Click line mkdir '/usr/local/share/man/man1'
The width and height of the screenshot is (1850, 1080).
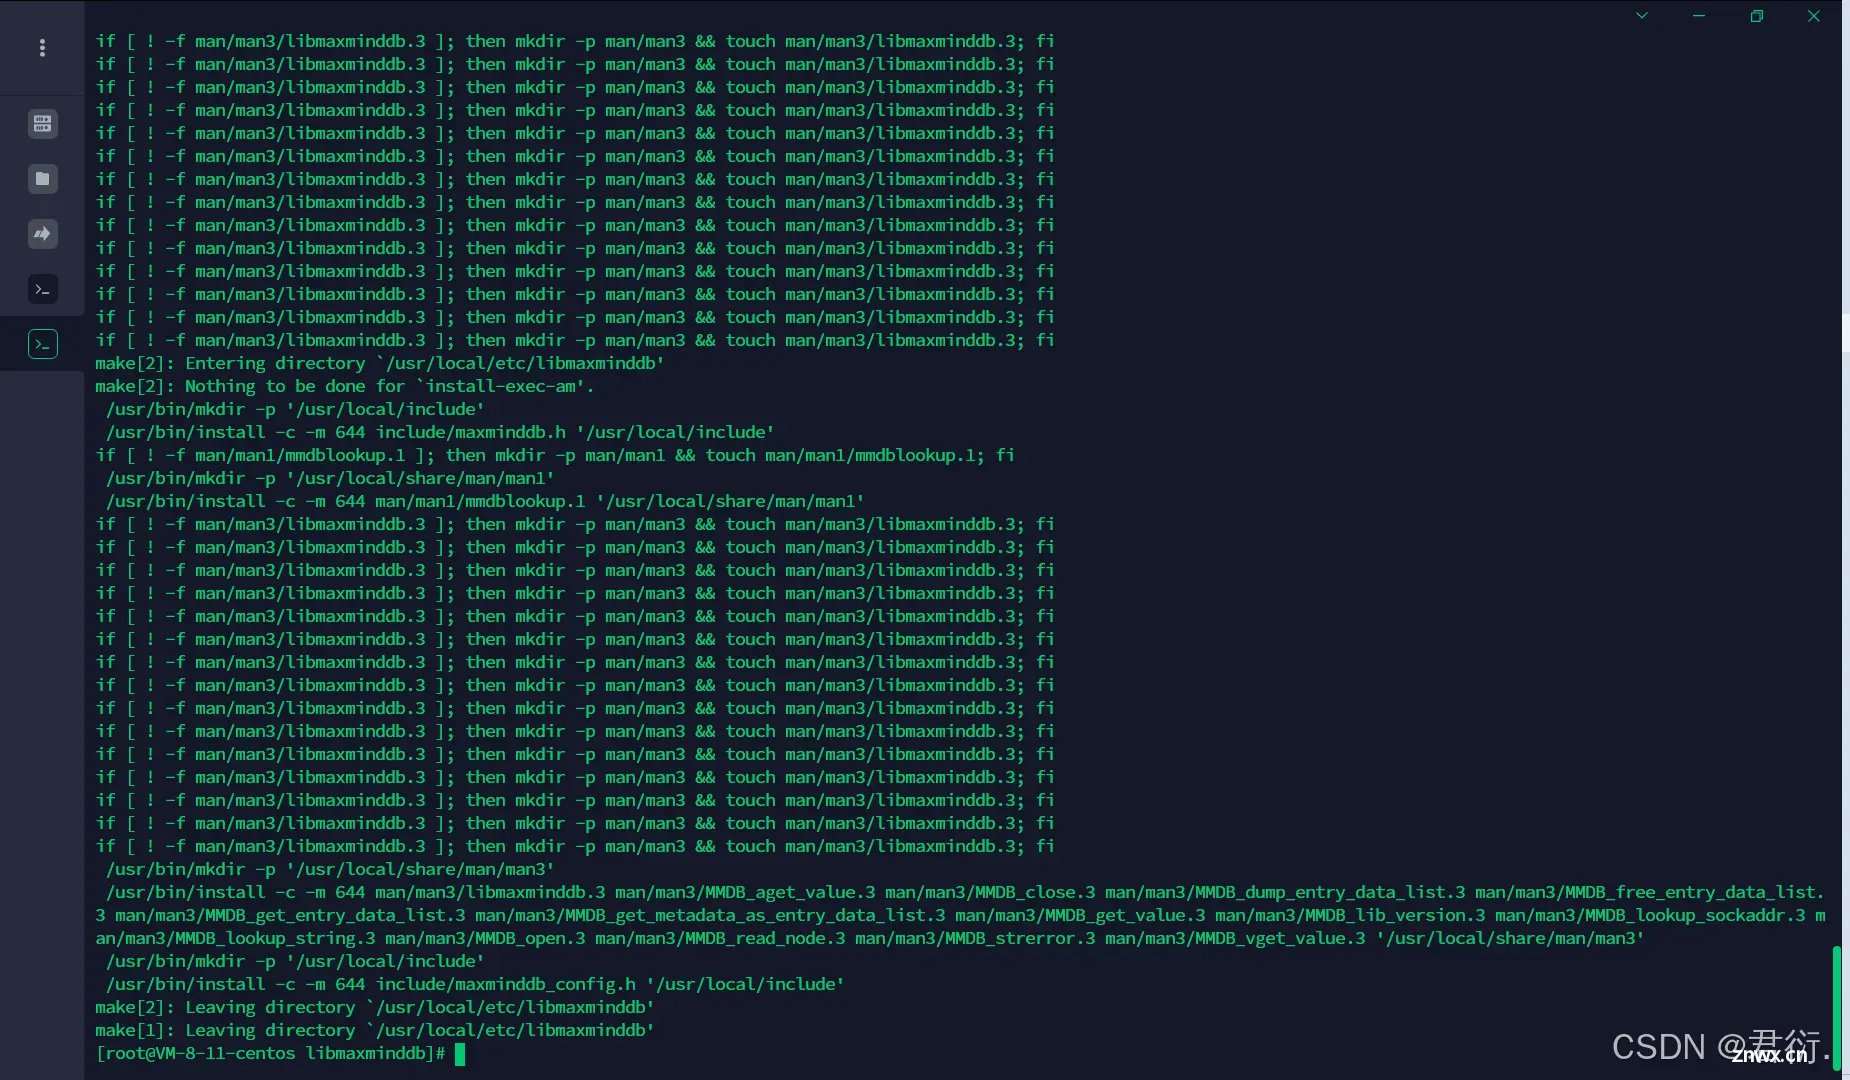pos(330,478)
